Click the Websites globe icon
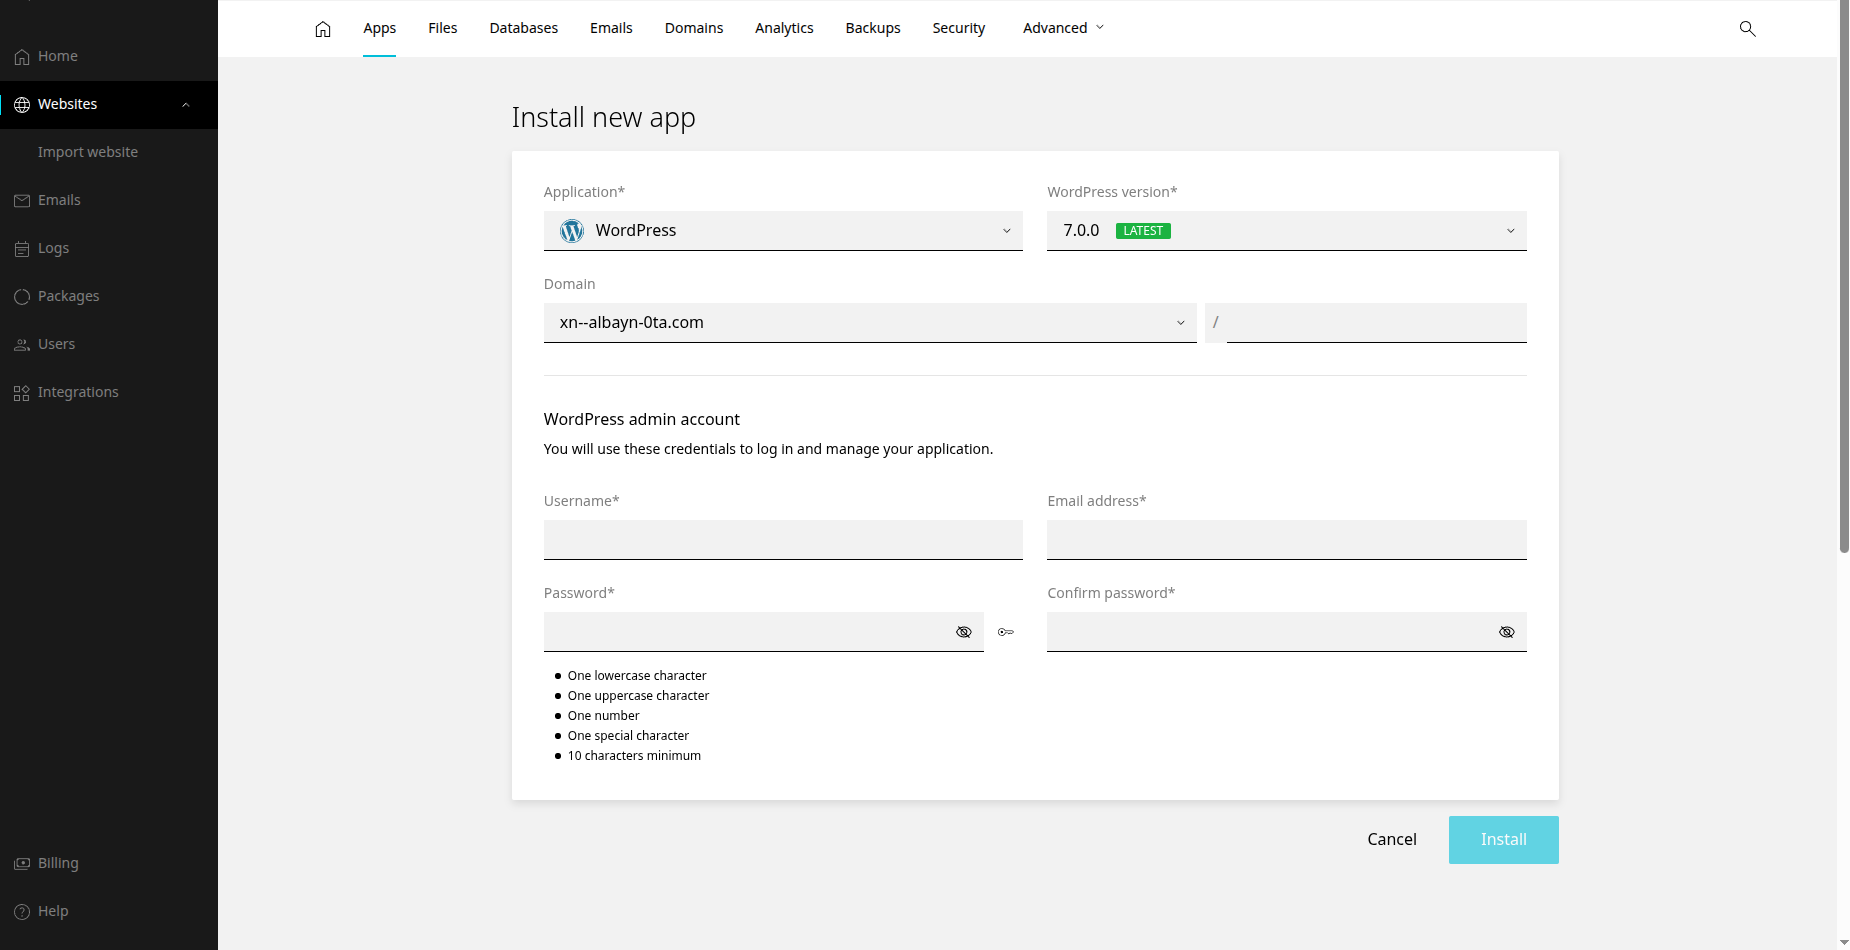The image size is (1850, 950). (x=22, y=105)
